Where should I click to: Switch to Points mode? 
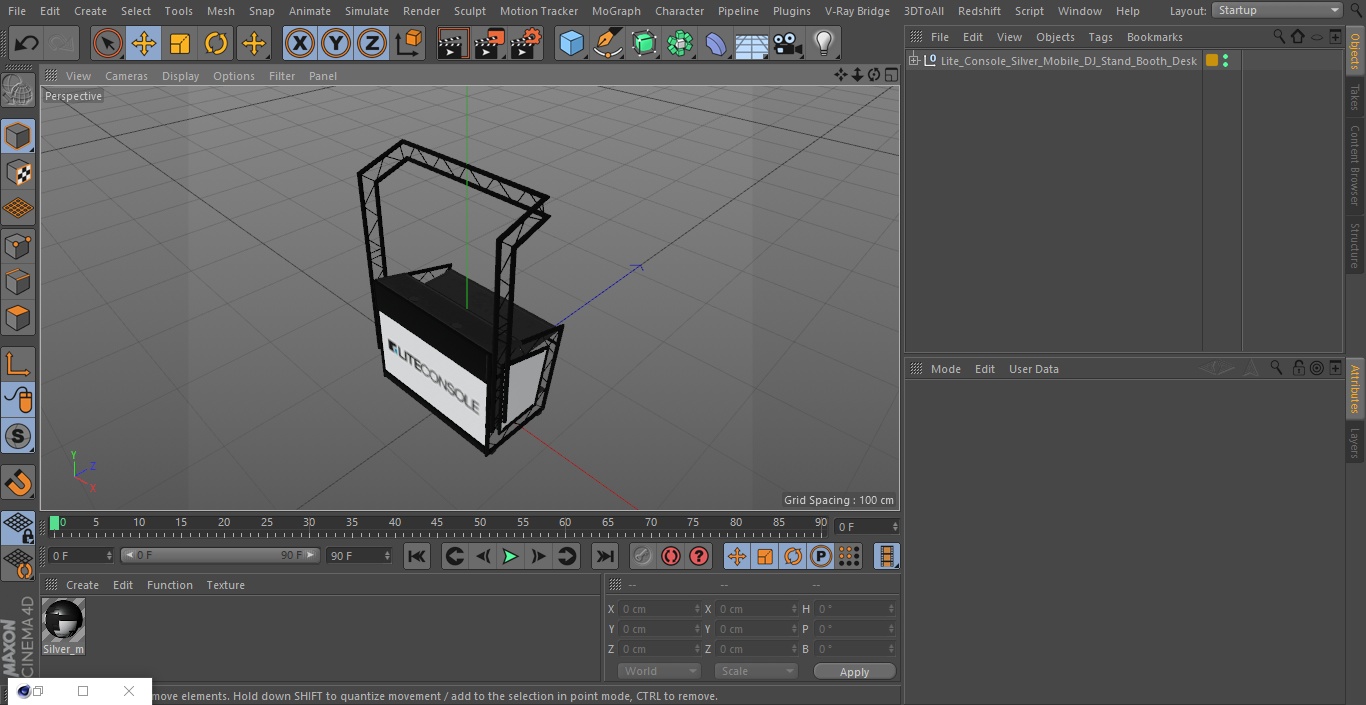click(x=18, y=245)
